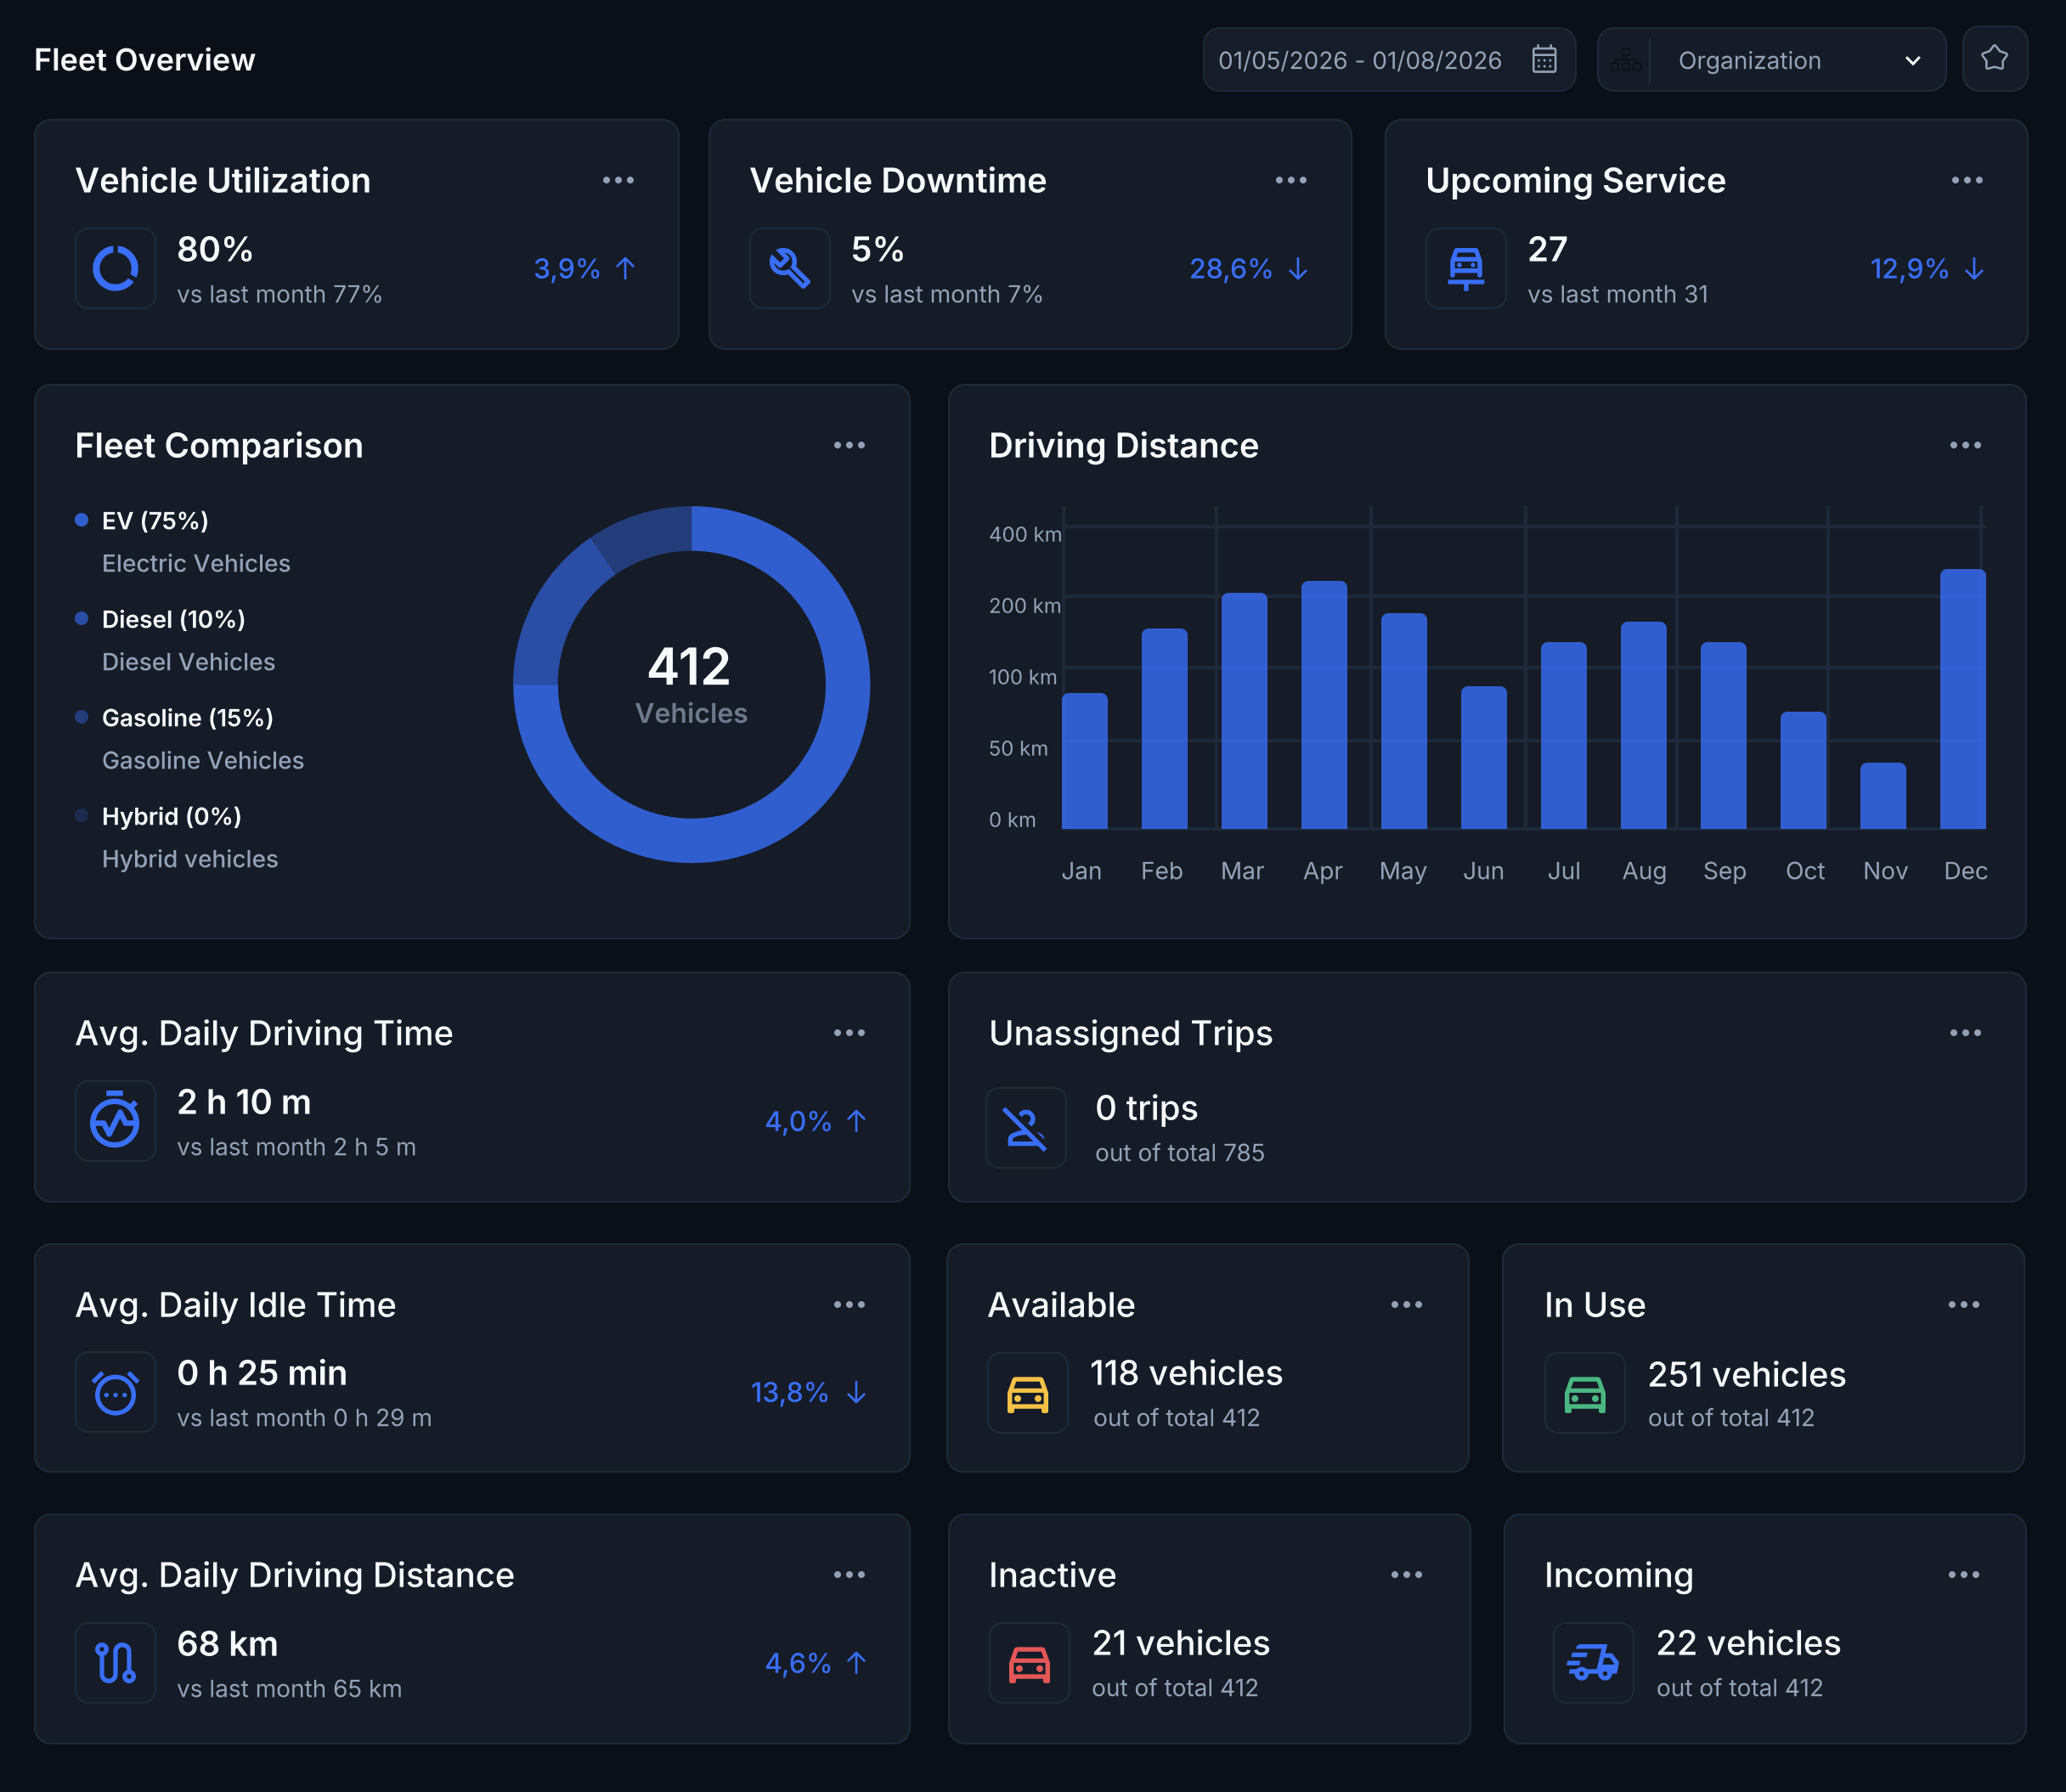Open the Available card options menu

point(1406,1305)
